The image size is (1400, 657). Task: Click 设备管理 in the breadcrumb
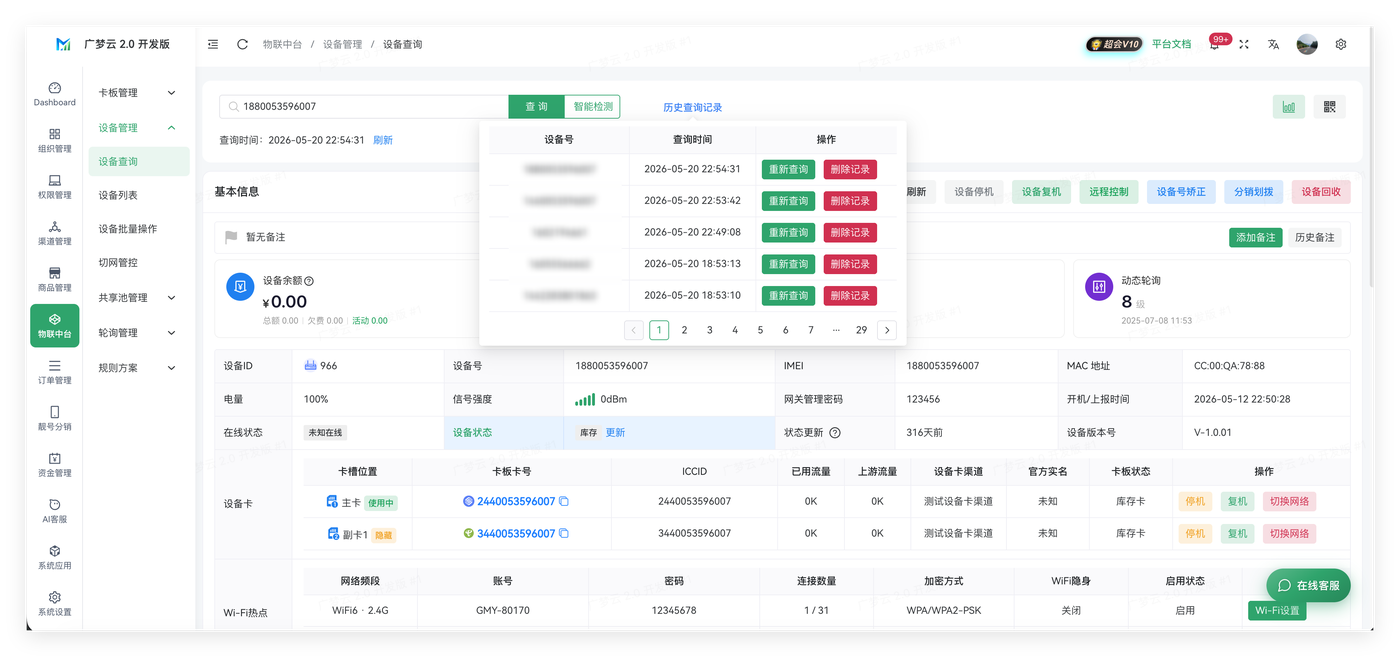tap(342, 44)
